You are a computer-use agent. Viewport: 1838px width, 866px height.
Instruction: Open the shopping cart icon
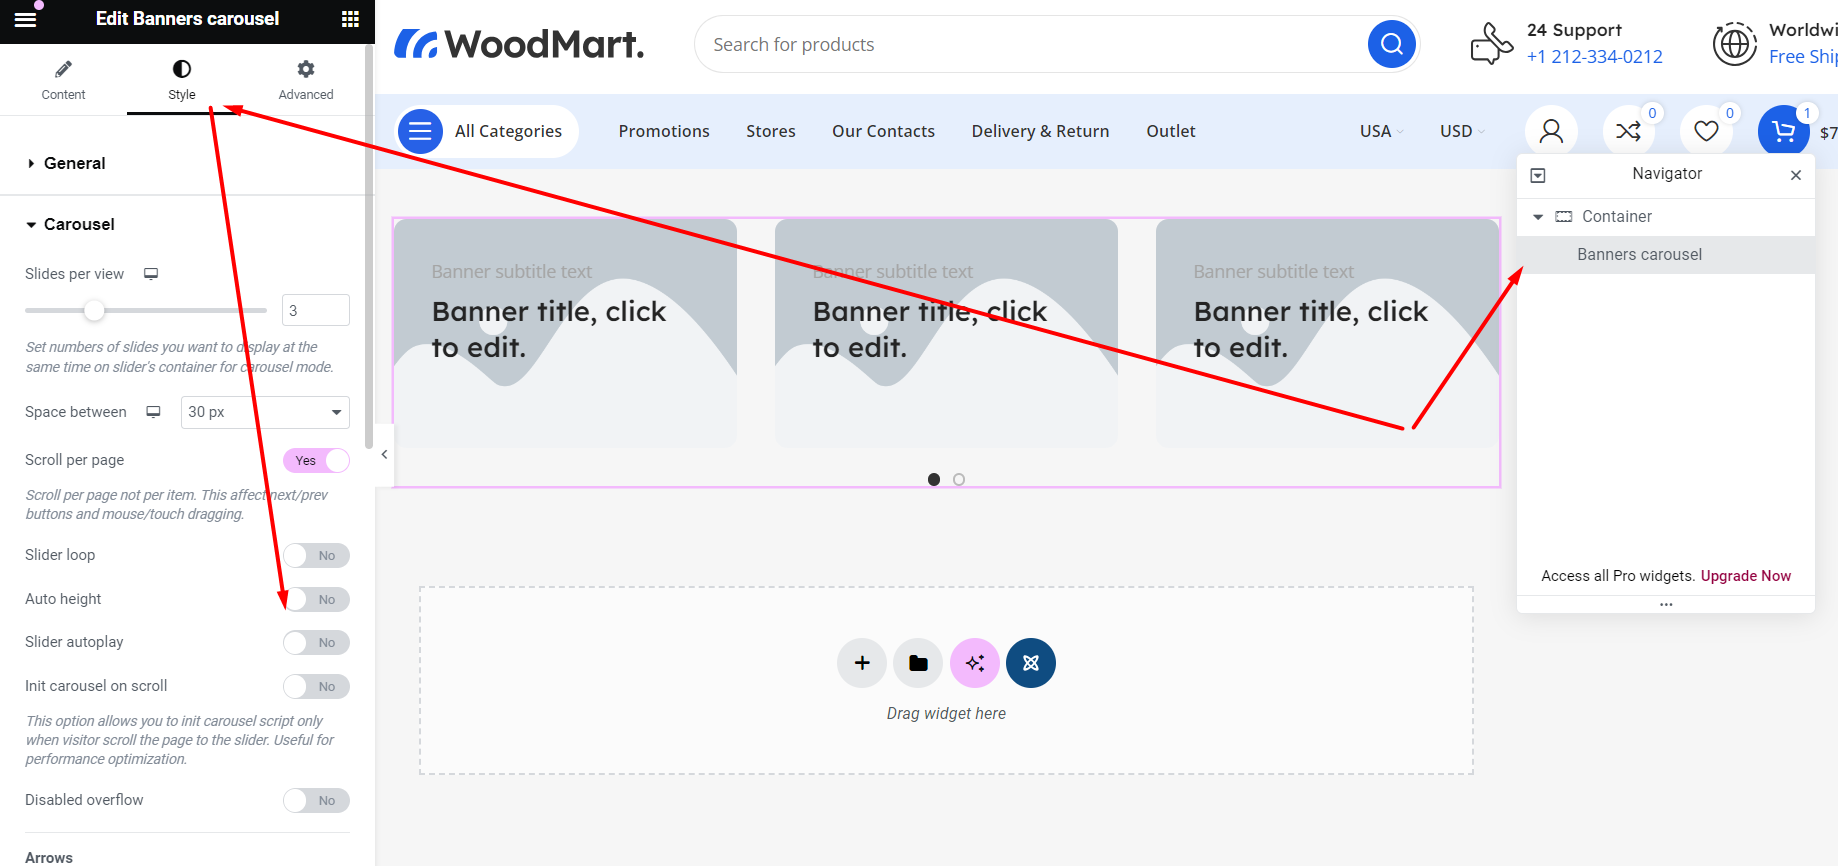1783,131
